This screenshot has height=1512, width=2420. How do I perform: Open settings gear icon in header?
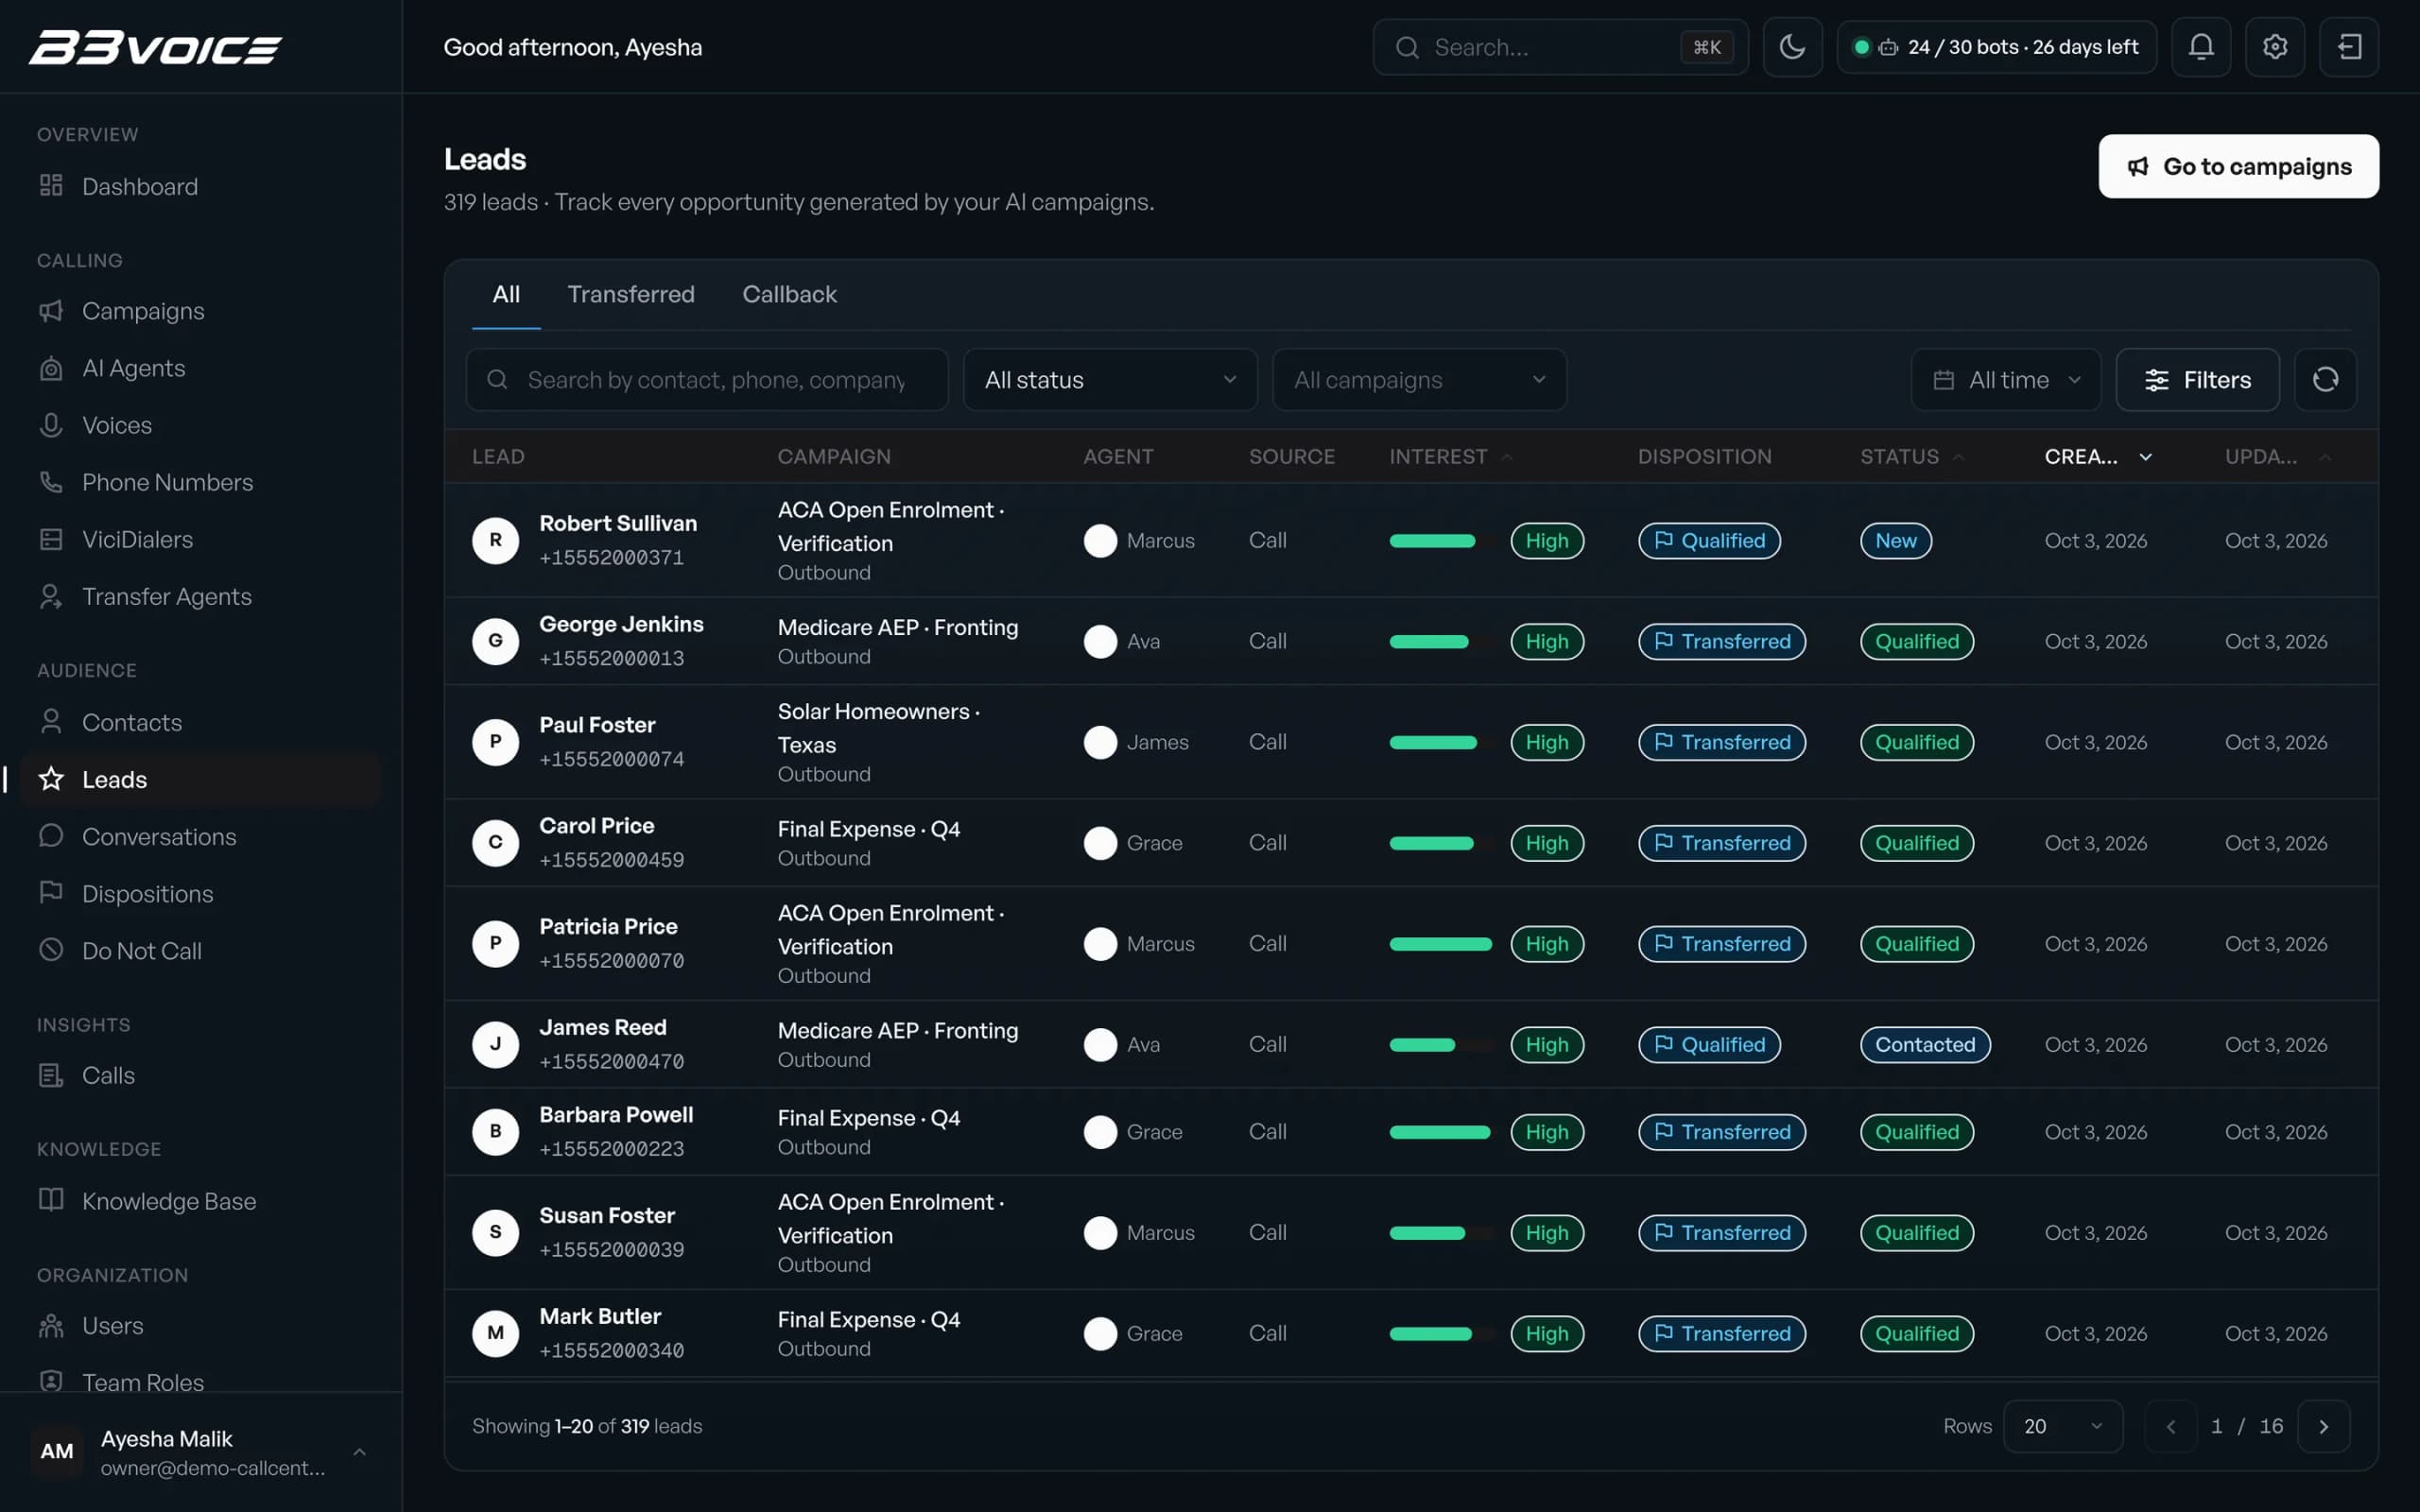(2274, 47)
